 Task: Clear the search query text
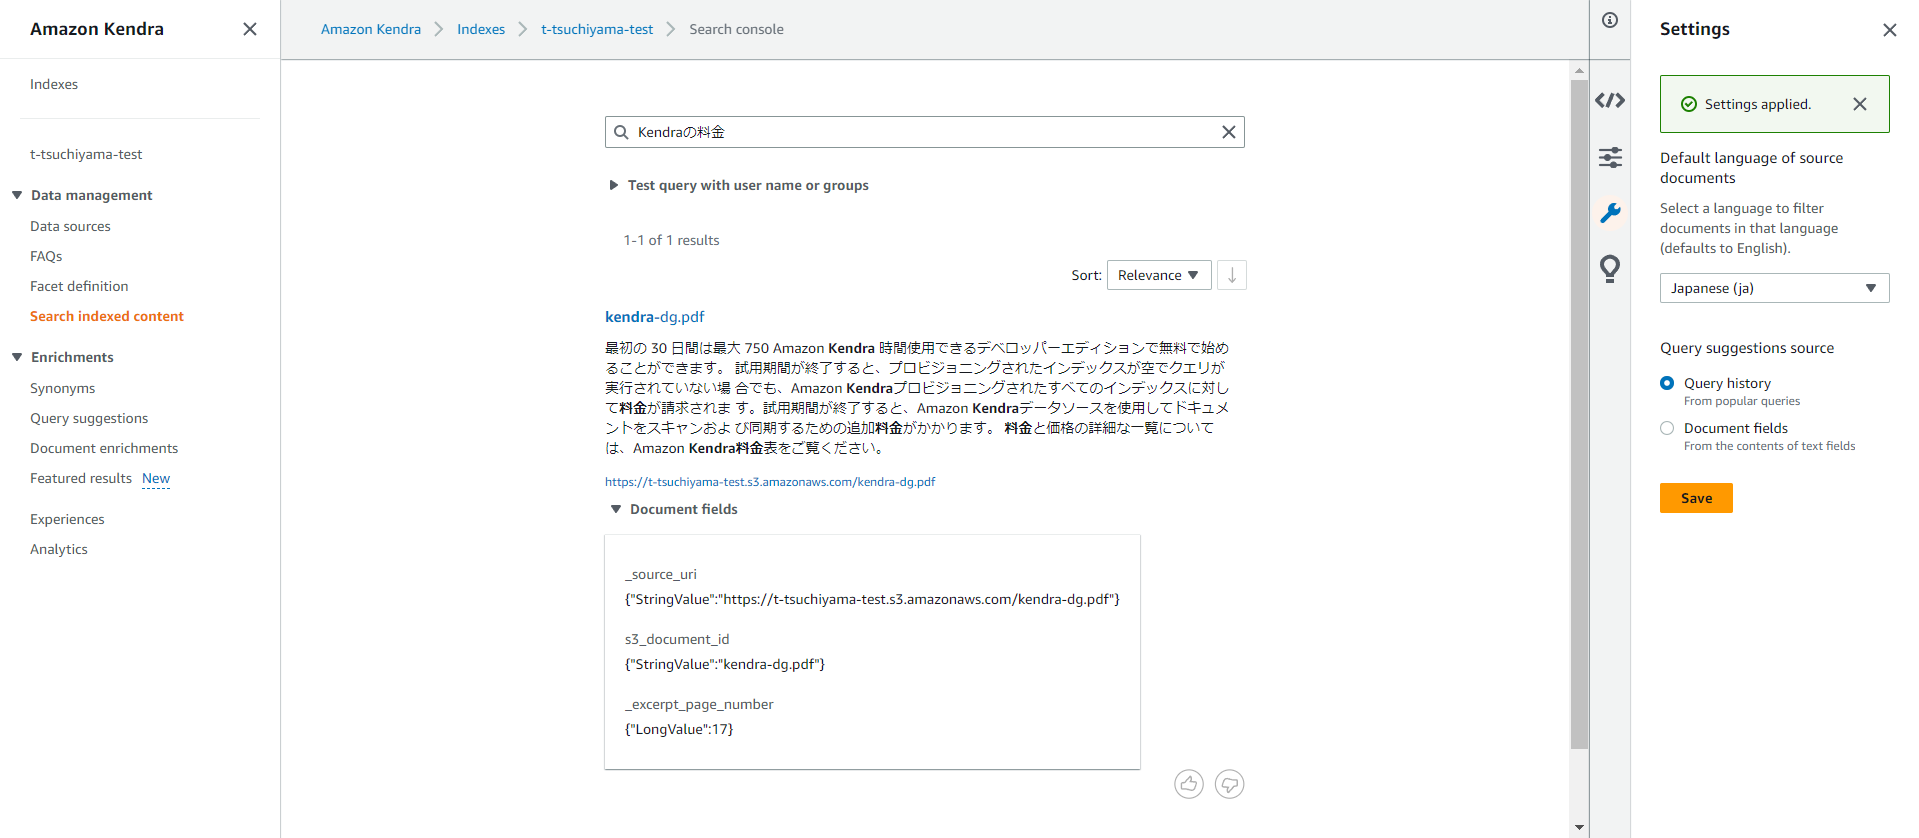(x=1228, y=132)
